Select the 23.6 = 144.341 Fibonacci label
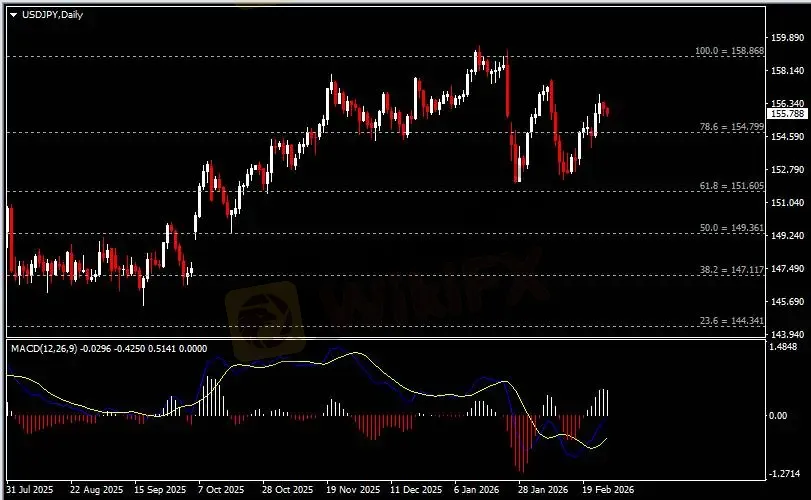This screenshot has width=811, height=500. 733,320
